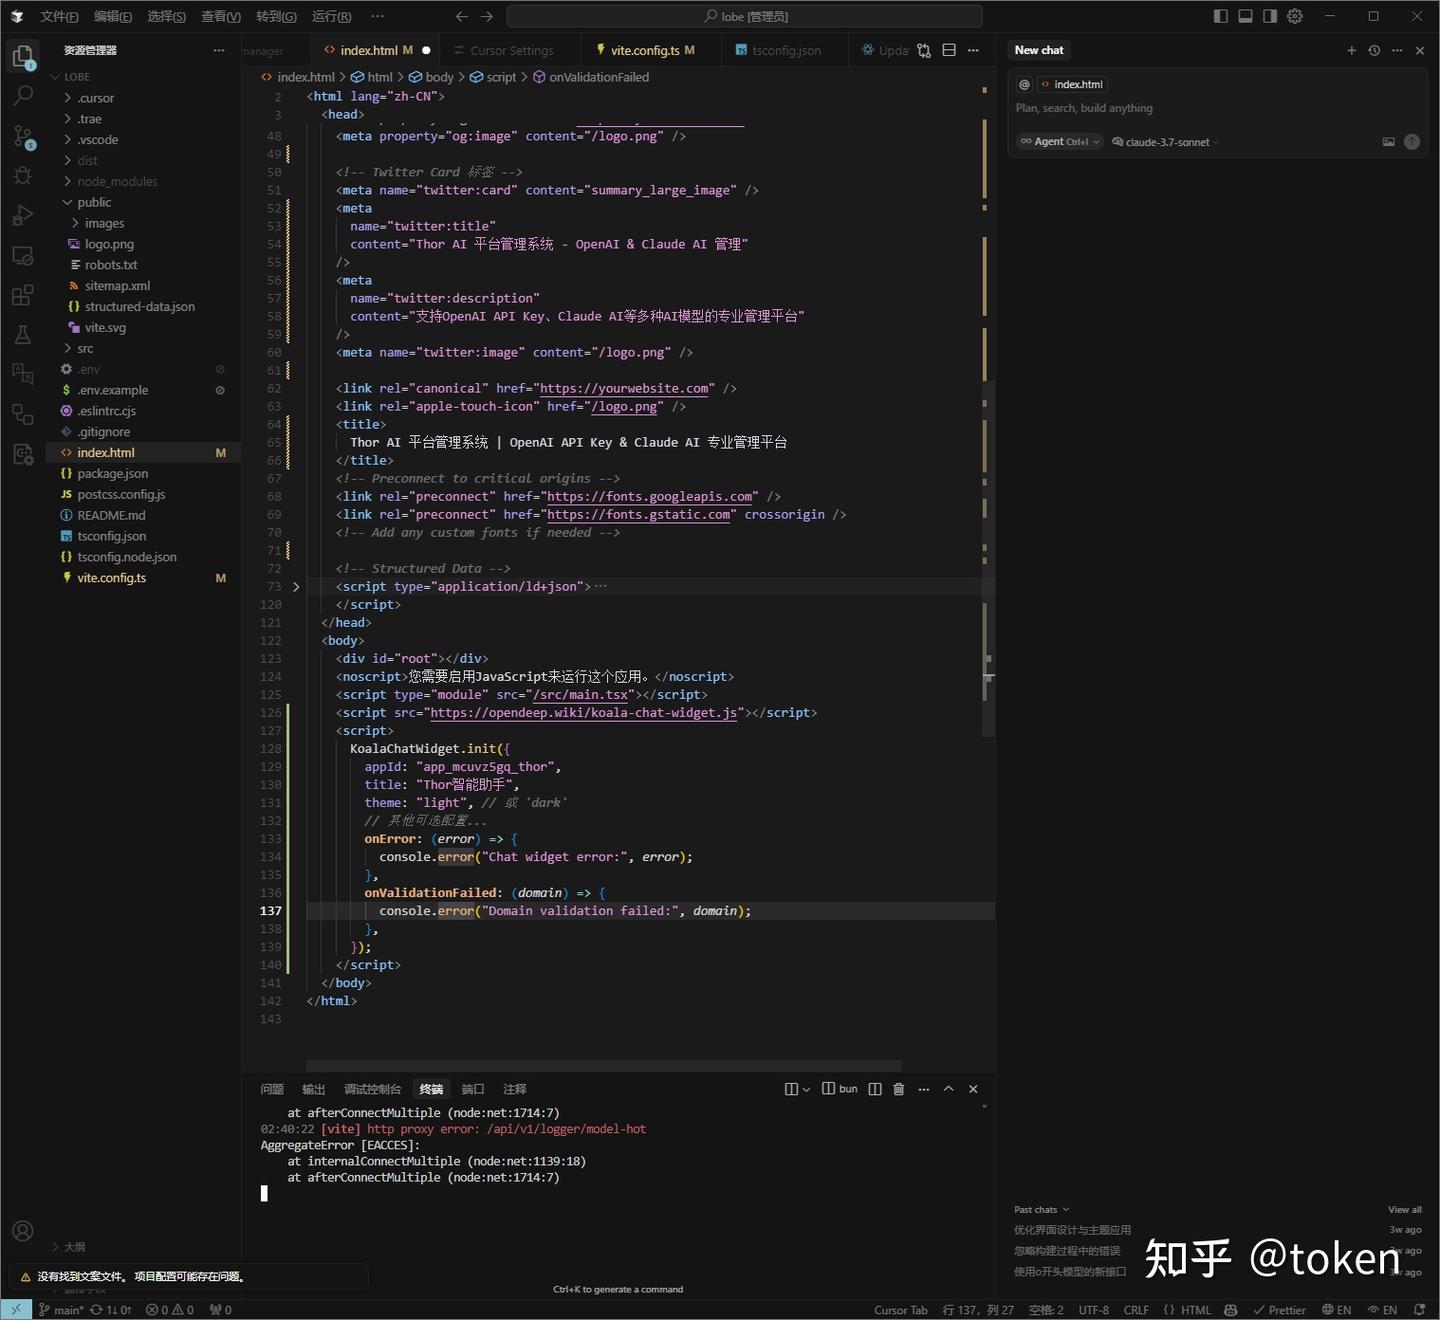Open the fonts.googleapis.com link in code
This screenshot has width=1440, height=1320.
[650, 497]
